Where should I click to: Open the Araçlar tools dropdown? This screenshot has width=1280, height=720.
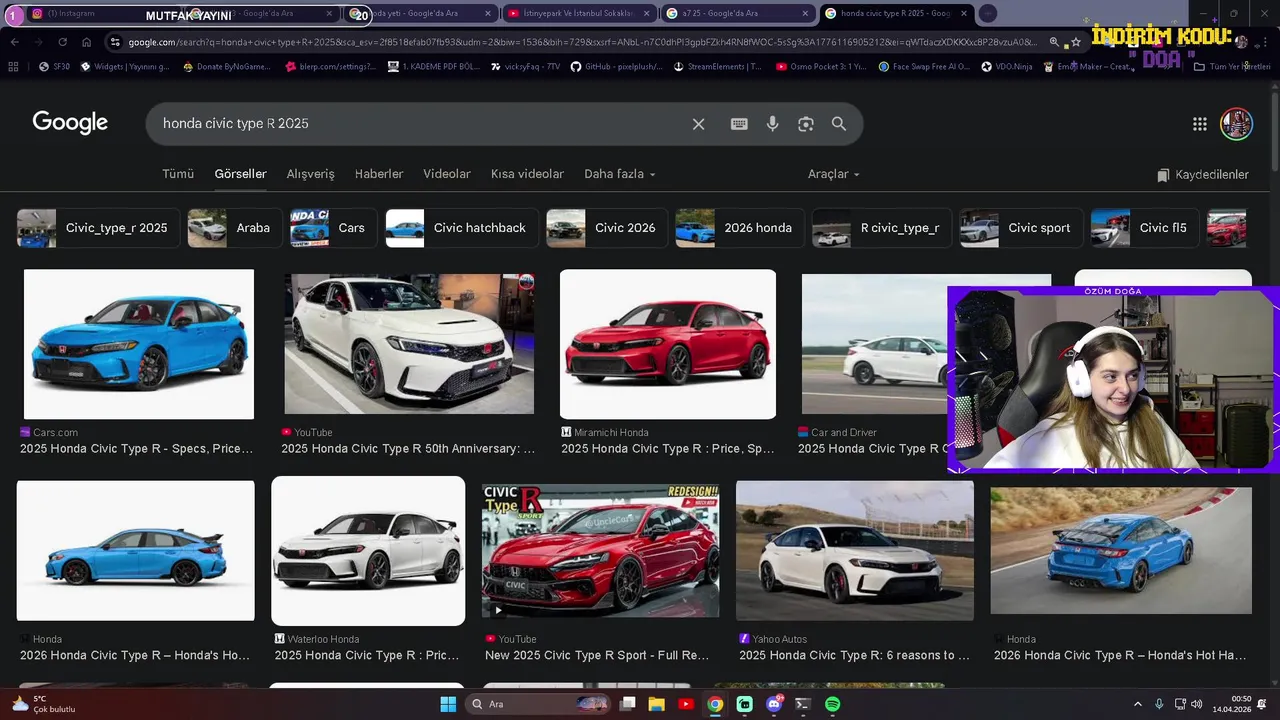point(834,174)
